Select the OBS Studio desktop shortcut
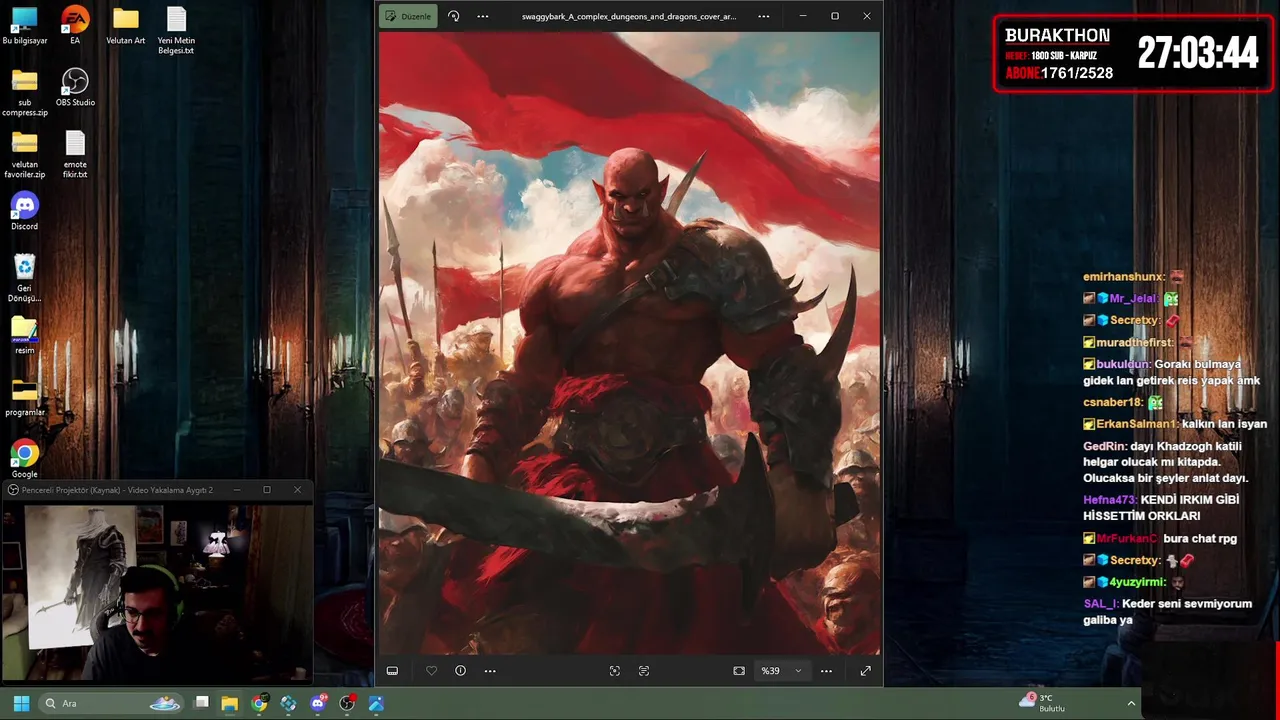The height and width of the screenshot is (720, 1280). pos(75,88)
